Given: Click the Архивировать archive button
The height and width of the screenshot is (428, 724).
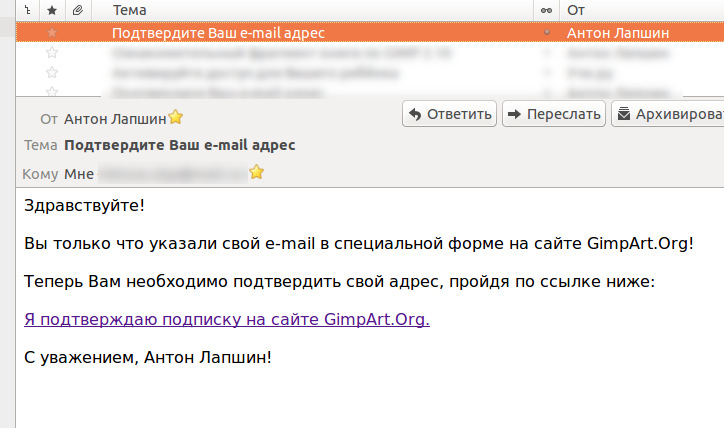Looking at the screenshot, I should click(668, 114).
